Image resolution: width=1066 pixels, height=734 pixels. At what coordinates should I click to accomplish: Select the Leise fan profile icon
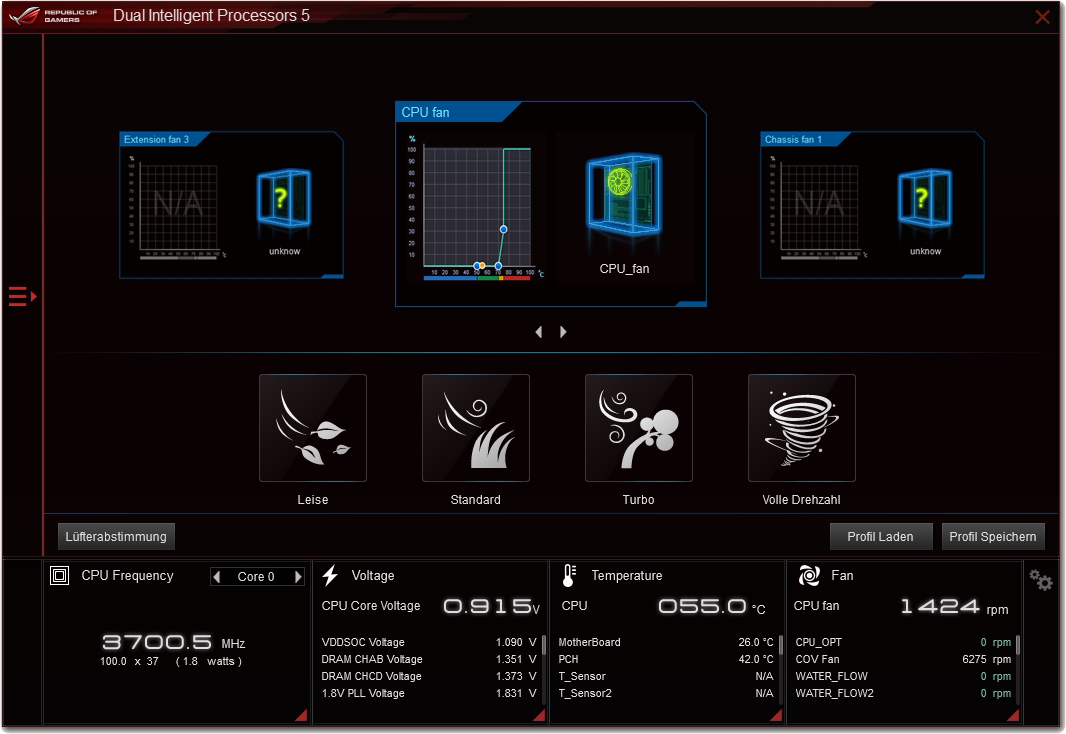(313, 428)
